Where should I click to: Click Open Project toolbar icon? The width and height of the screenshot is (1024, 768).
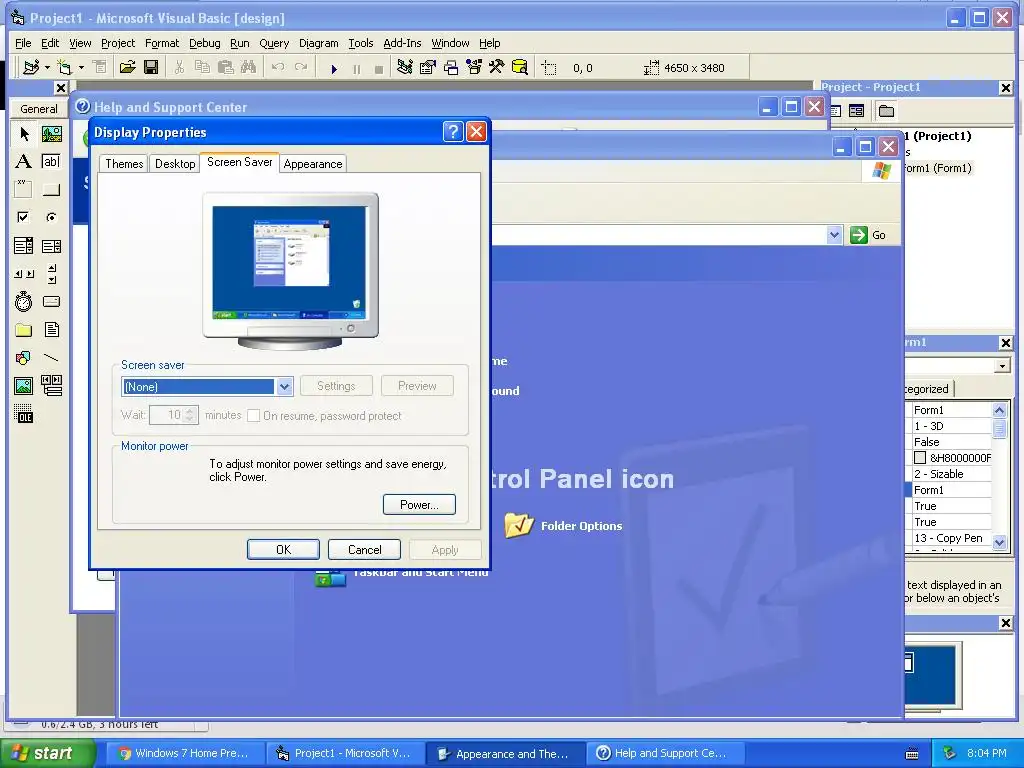[127, 67]
